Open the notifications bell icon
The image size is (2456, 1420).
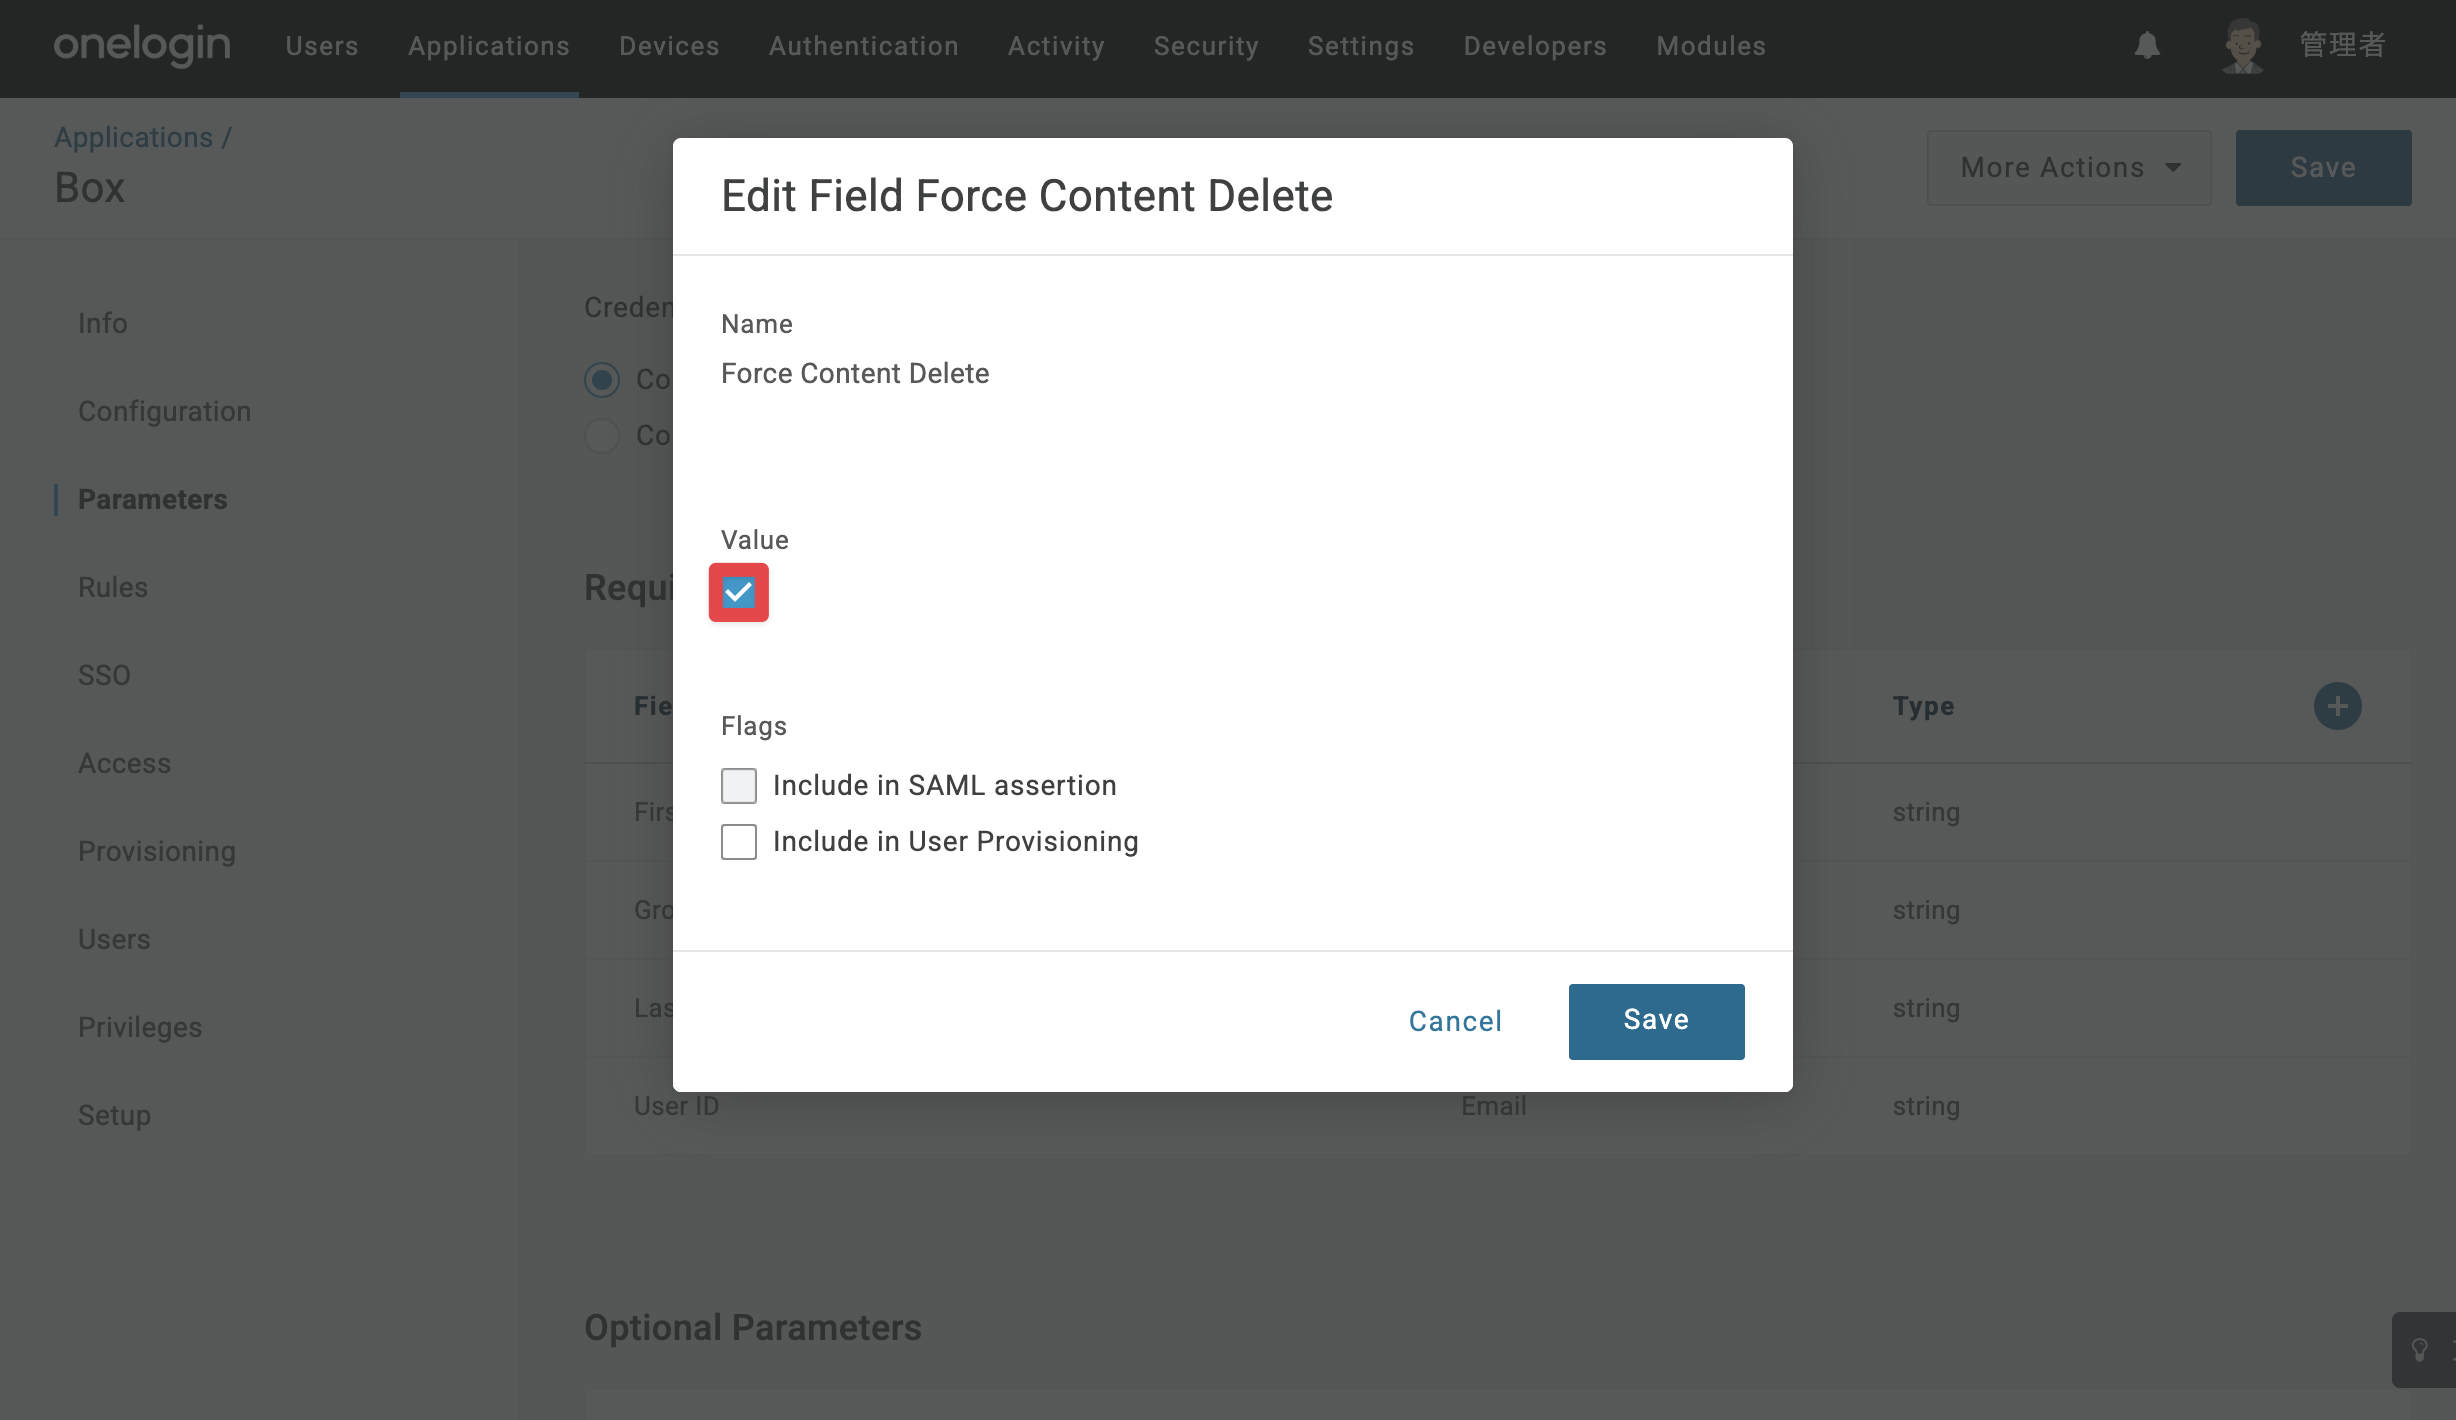[x=2147, y=46]
